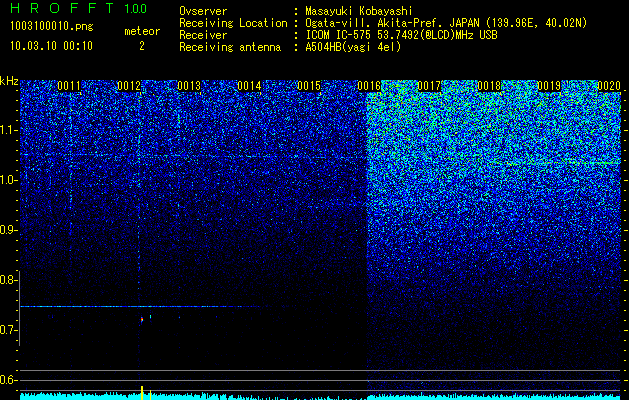Click time marker 0020
Image resolution: width=629 pixels, height=400 pixels.
[x=609, y=86]
